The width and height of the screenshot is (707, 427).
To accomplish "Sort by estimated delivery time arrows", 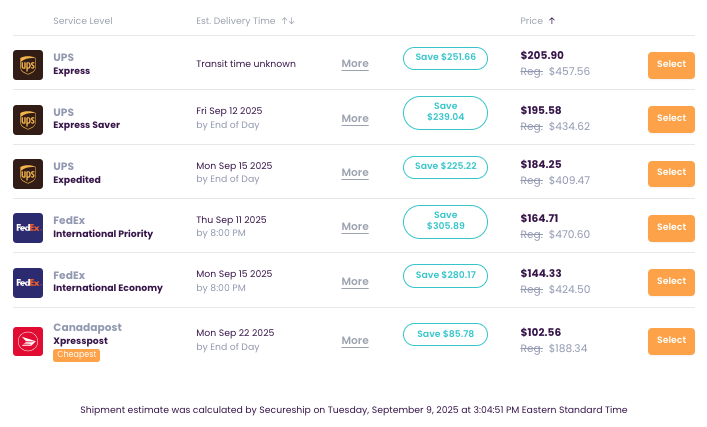I will click(x=288, y=20).
